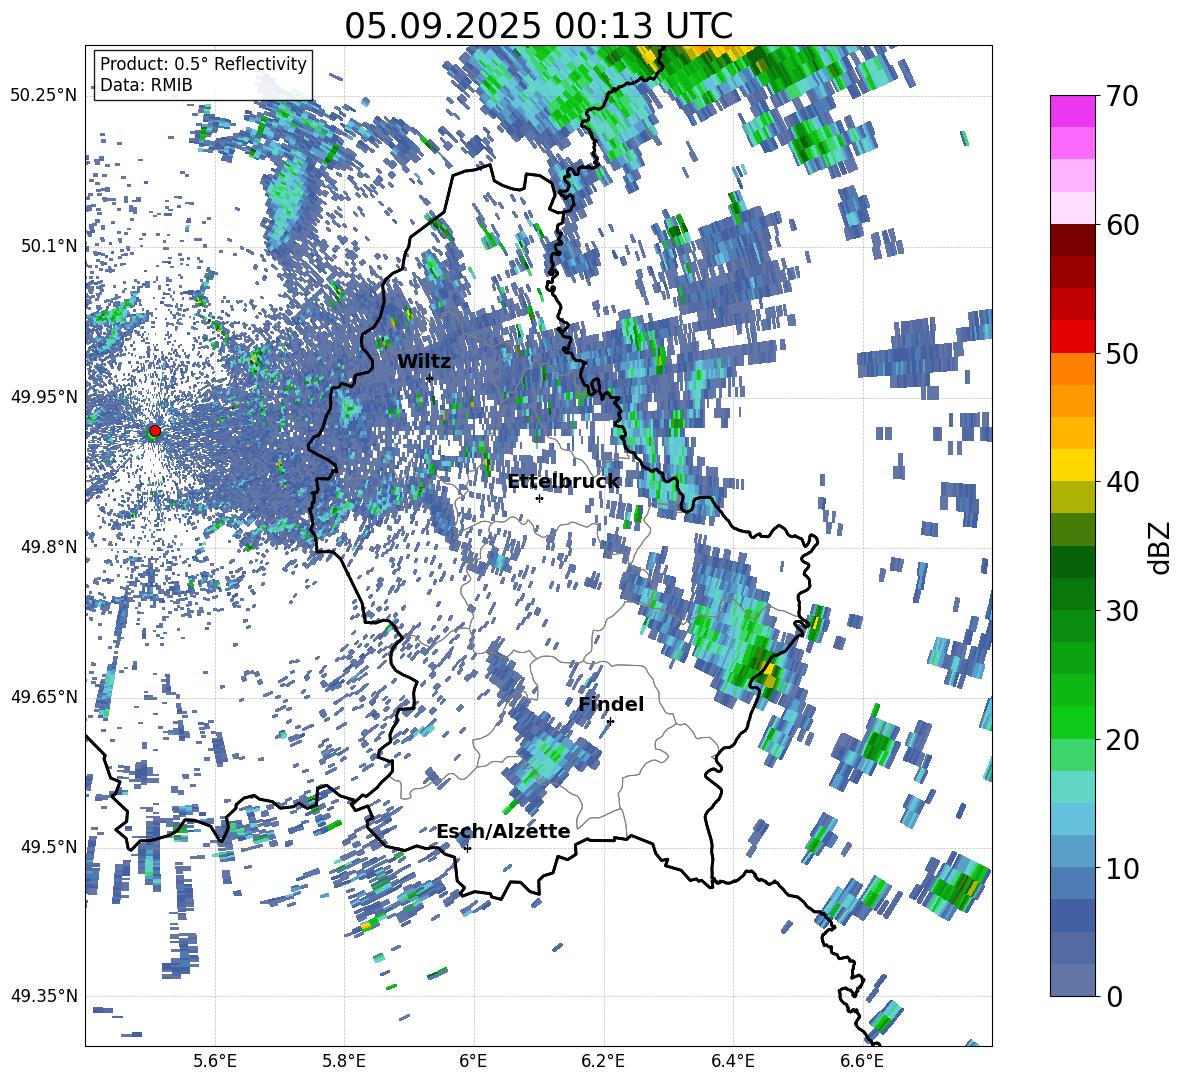Click the 10 tick label on the colorbar
Viewport: 1184px width, 1081px height.
(x=1122, y=869)
